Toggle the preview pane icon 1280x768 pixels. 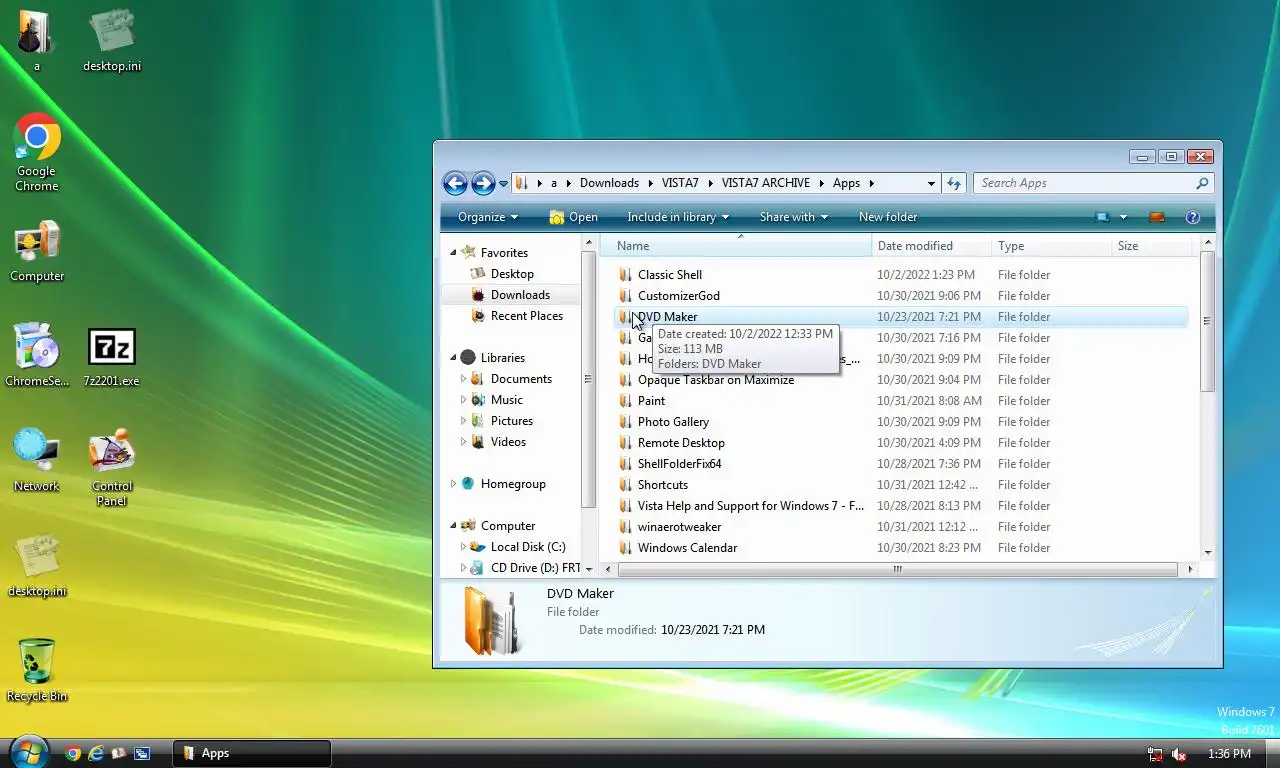[1157, 217]
